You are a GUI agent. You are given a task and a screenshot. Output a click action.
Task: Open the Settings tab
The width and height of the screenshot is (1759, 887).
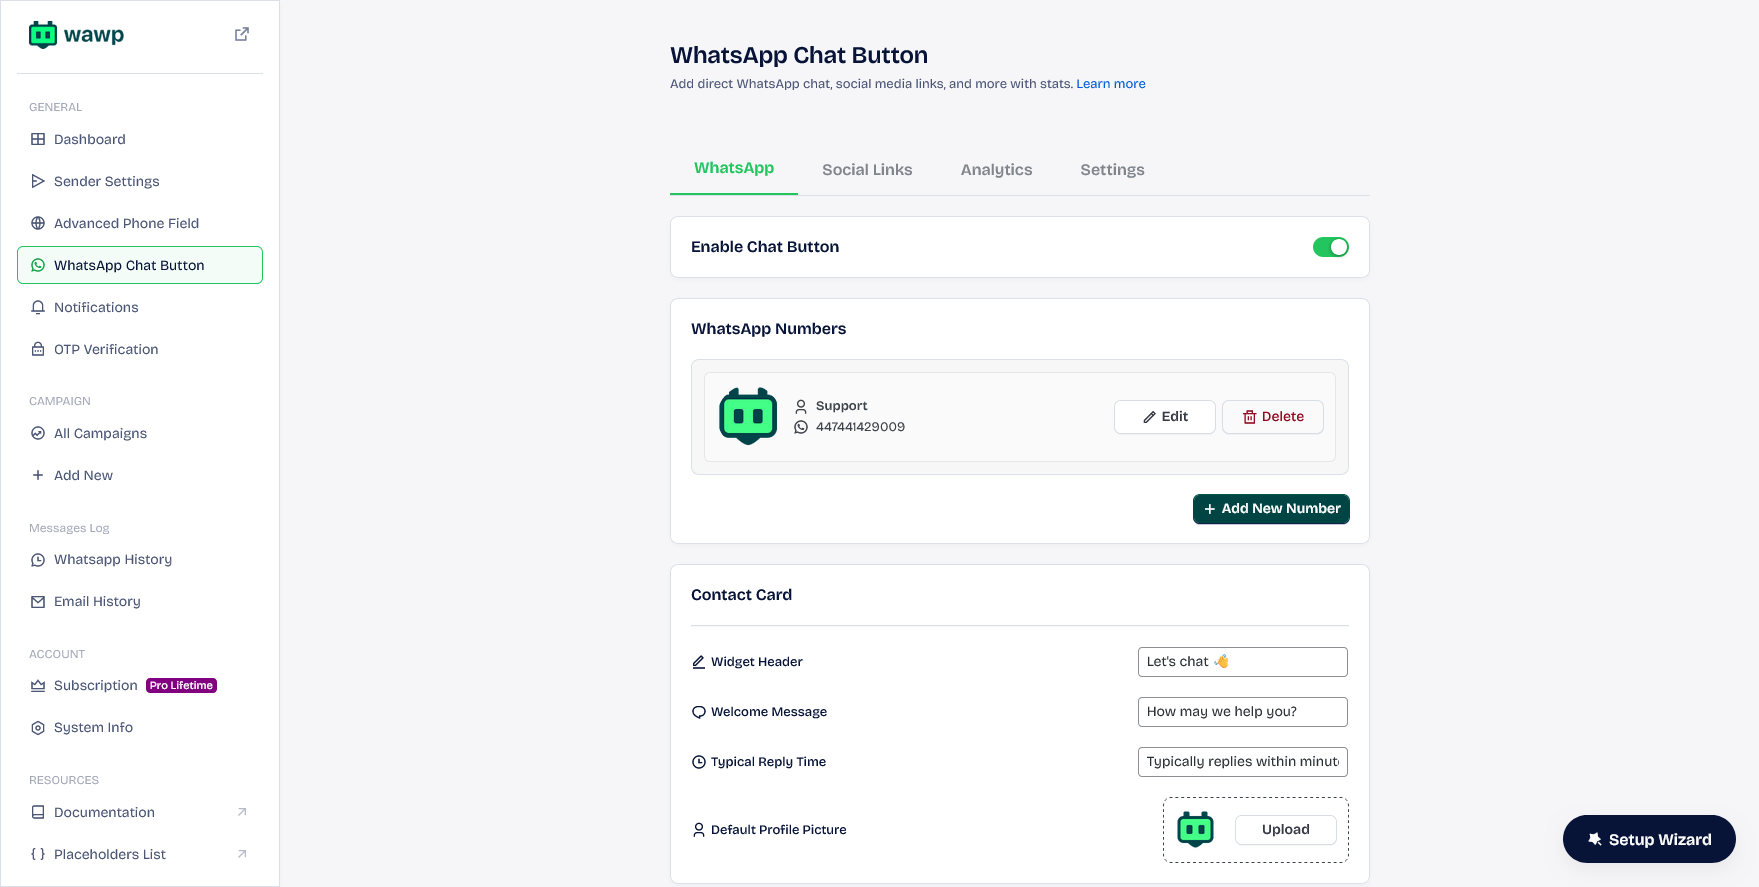[x=1112, y=170]
